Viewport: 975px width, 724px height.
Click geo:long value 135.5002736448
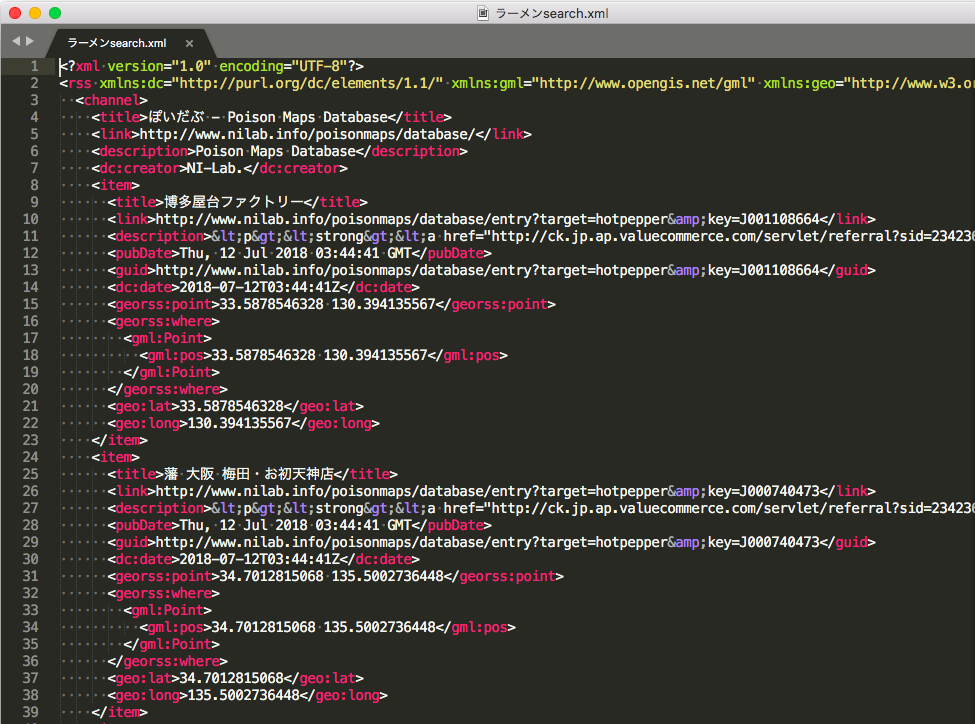point(243,695)
